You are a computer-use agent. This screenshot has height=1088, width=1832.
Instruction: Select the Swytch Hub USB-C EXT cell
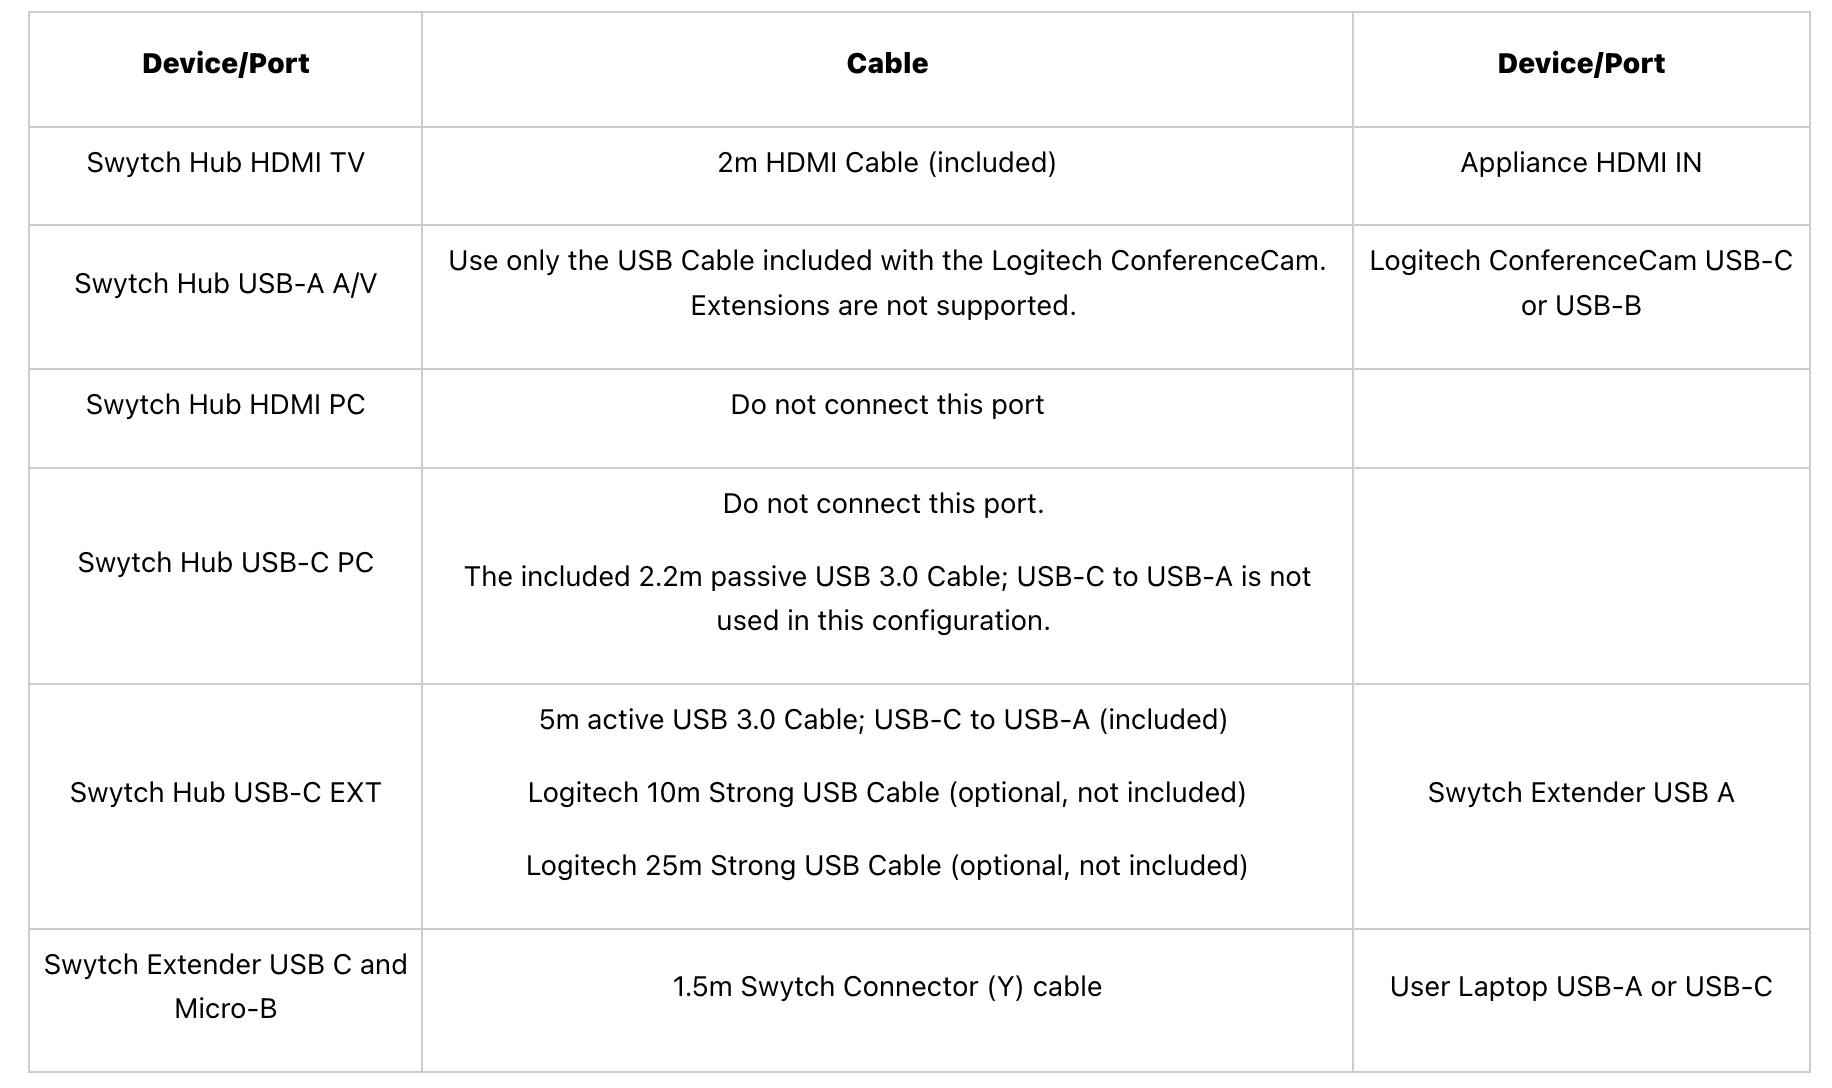click(225, 793)
